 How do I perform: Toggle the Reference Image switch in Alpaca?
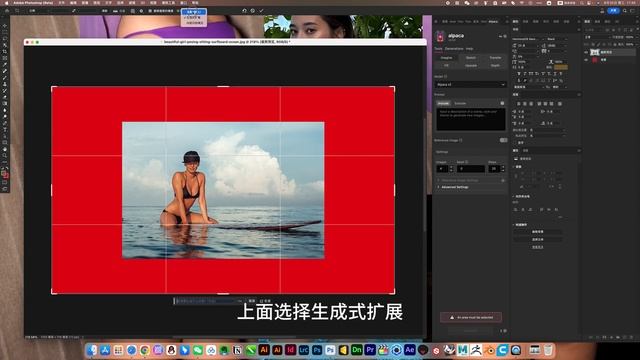(x=503, y=140)
